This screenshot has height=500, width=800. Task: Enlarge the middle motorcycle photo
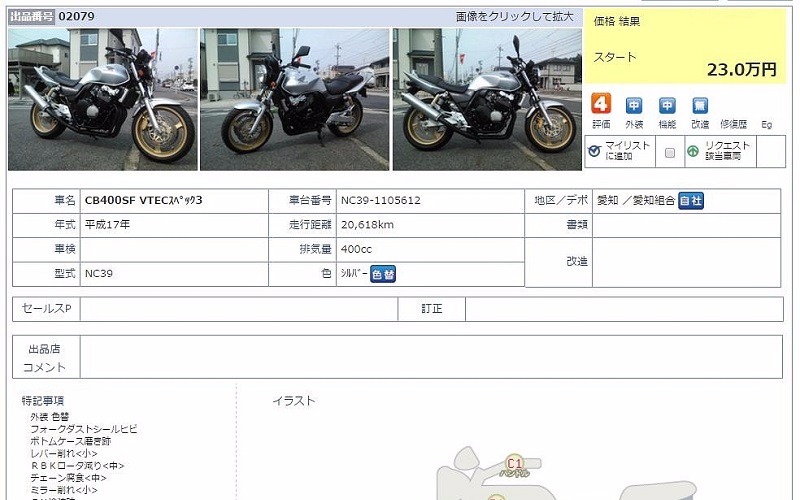pos(294,99)
